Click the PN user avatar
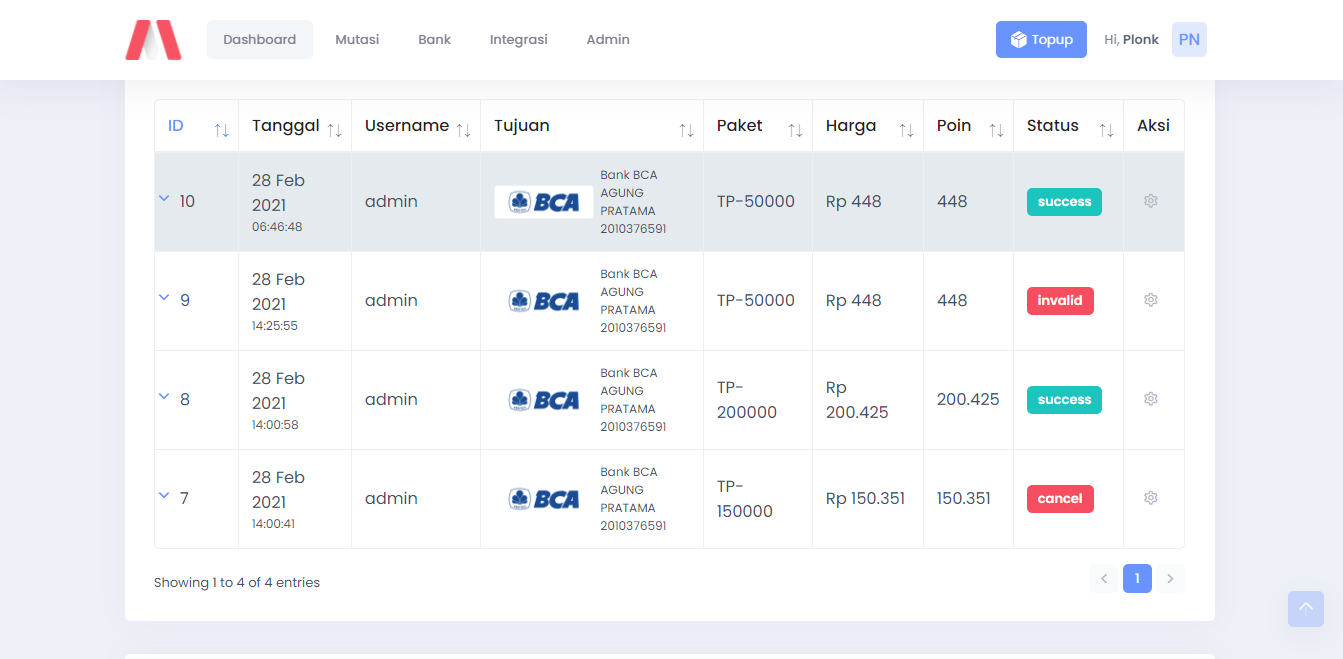The width and height of the screenshot is (1343, 659). coord(1189,40)
